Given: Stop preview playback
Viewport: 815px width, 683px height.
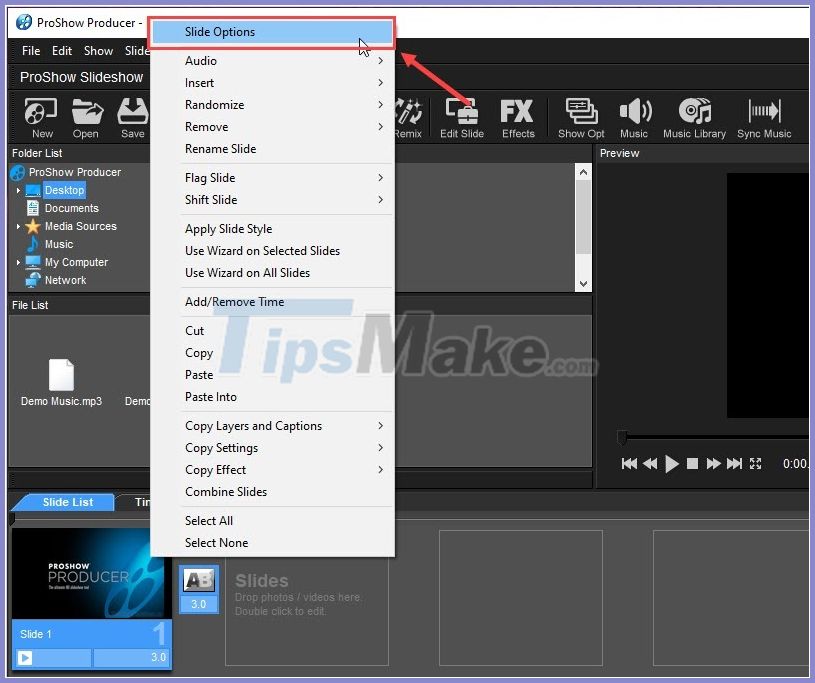Looking at the screenshot, I should [691, 463].
